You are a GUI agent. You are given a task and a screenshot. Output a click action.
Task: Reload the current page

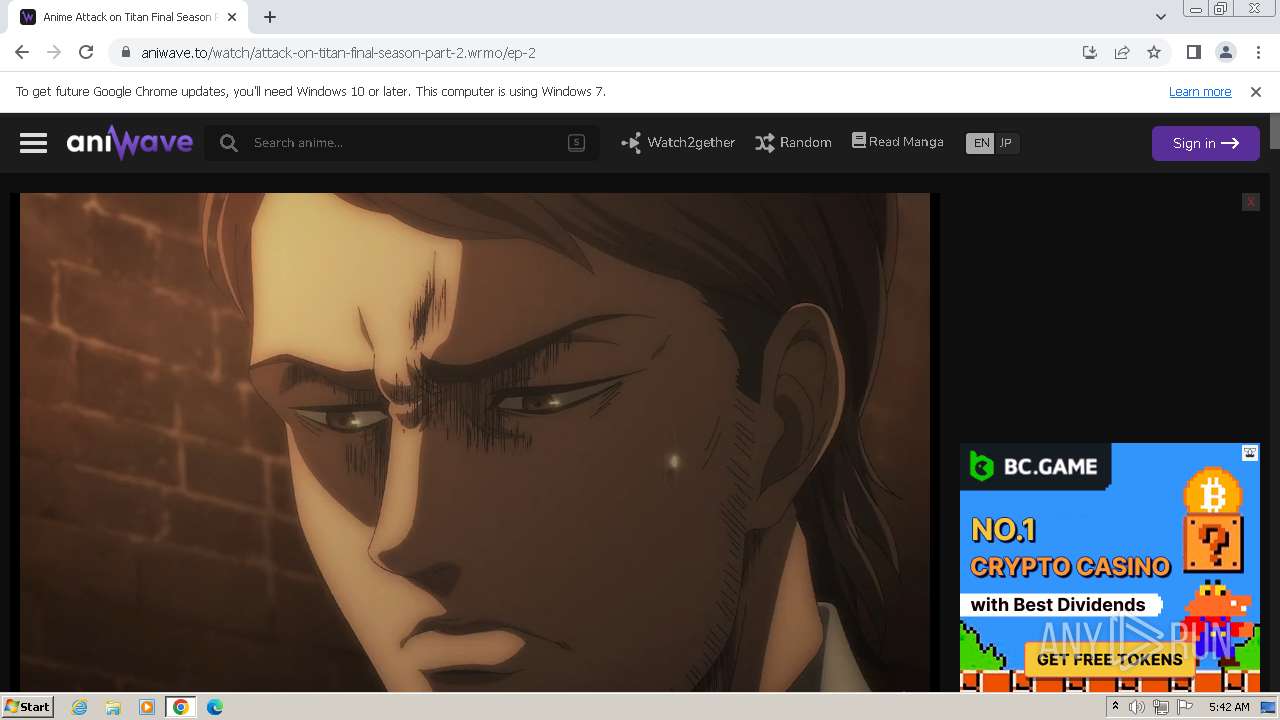pyautogui.click(x=86, y=52)
